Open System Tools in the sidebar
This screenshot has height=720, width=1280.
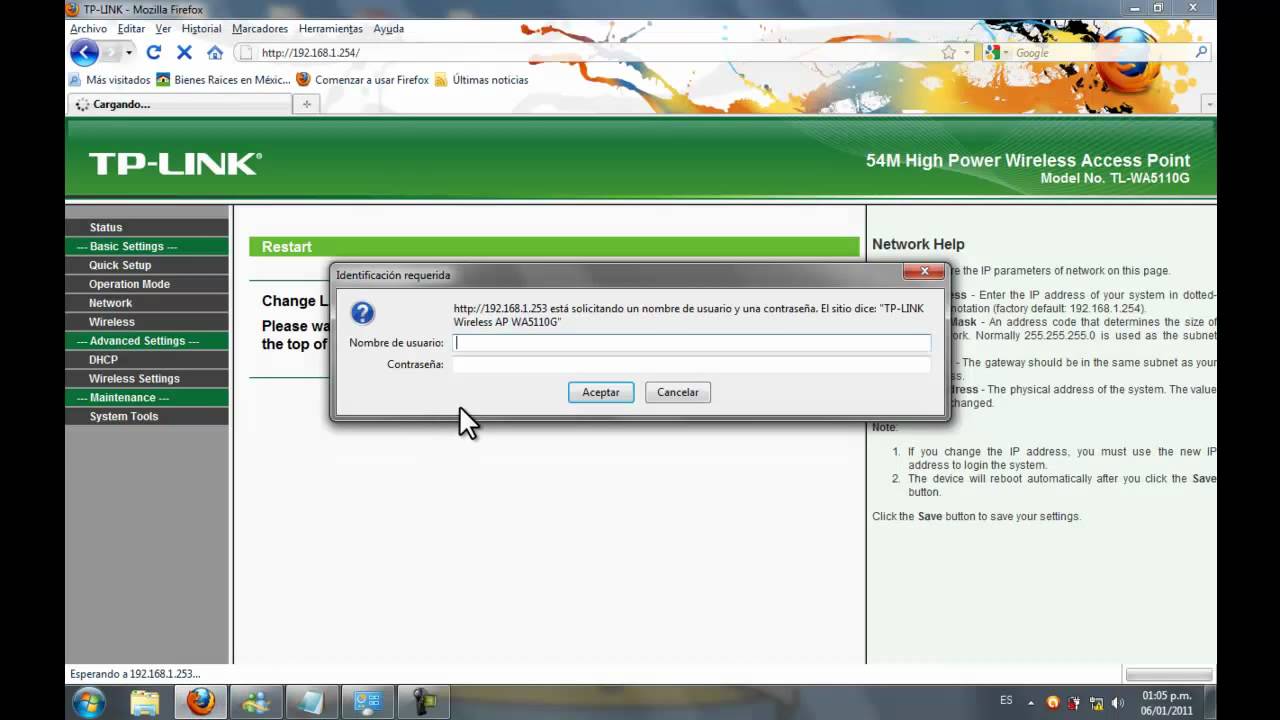(124, 417)
